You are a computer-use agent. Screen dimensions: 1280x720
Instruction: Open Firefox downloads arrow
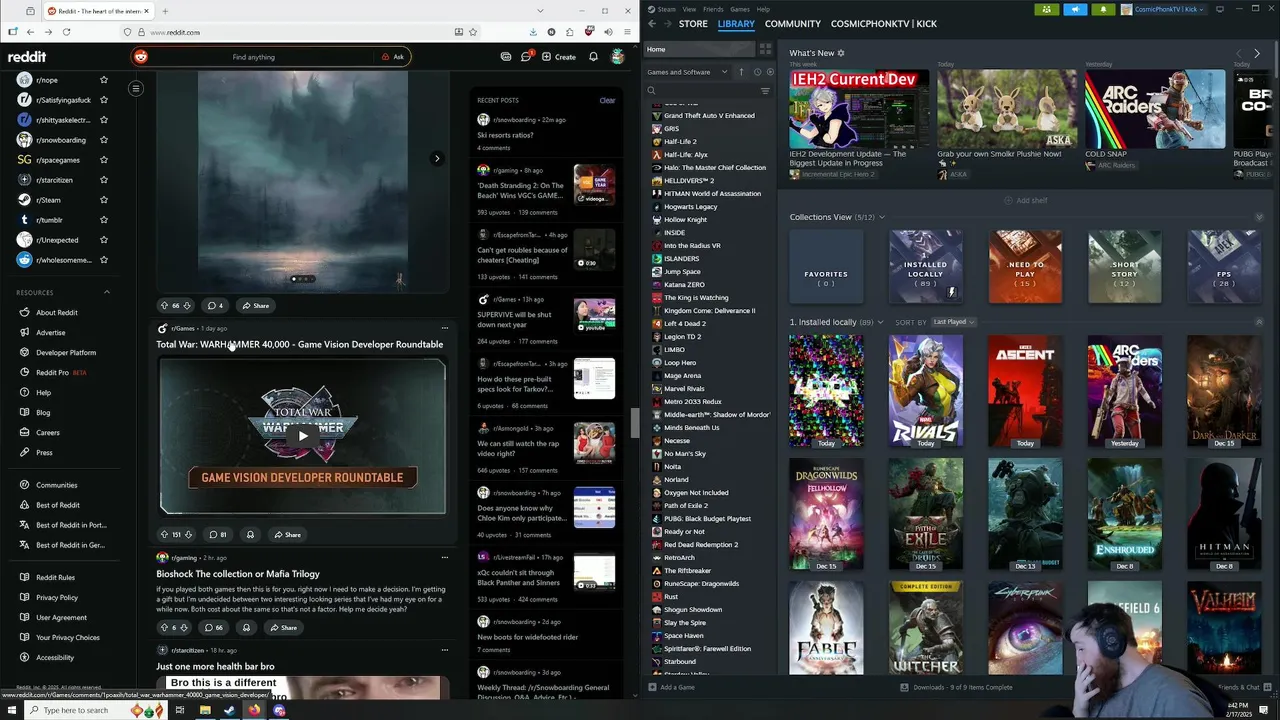(532, 32)
